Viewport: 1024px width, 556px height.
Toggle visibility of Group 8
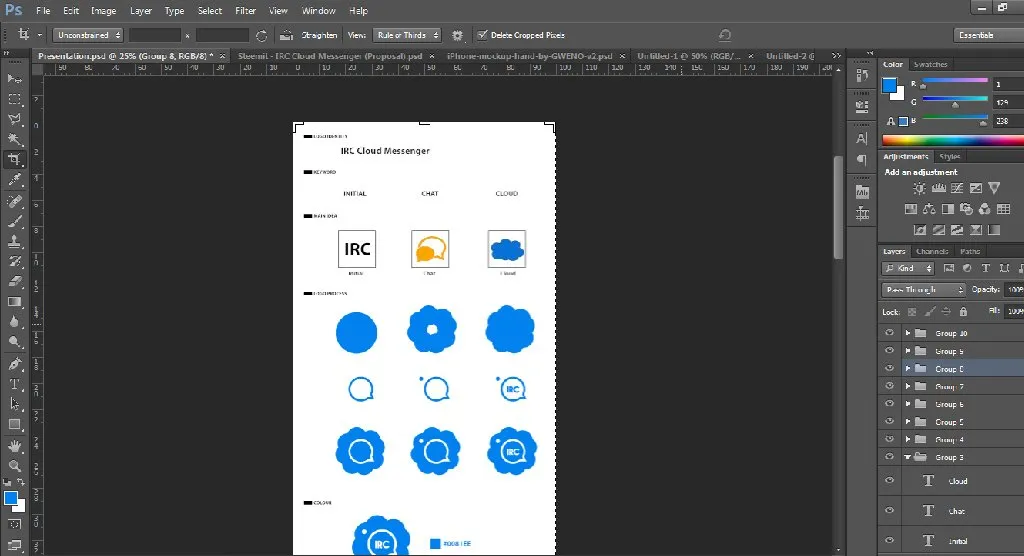[x=889, y=368]
